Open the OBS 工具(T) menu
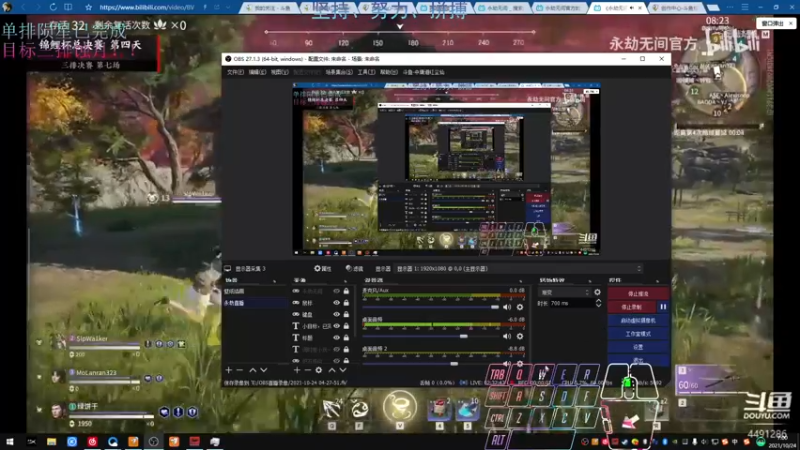 click(x=366, y=72)
